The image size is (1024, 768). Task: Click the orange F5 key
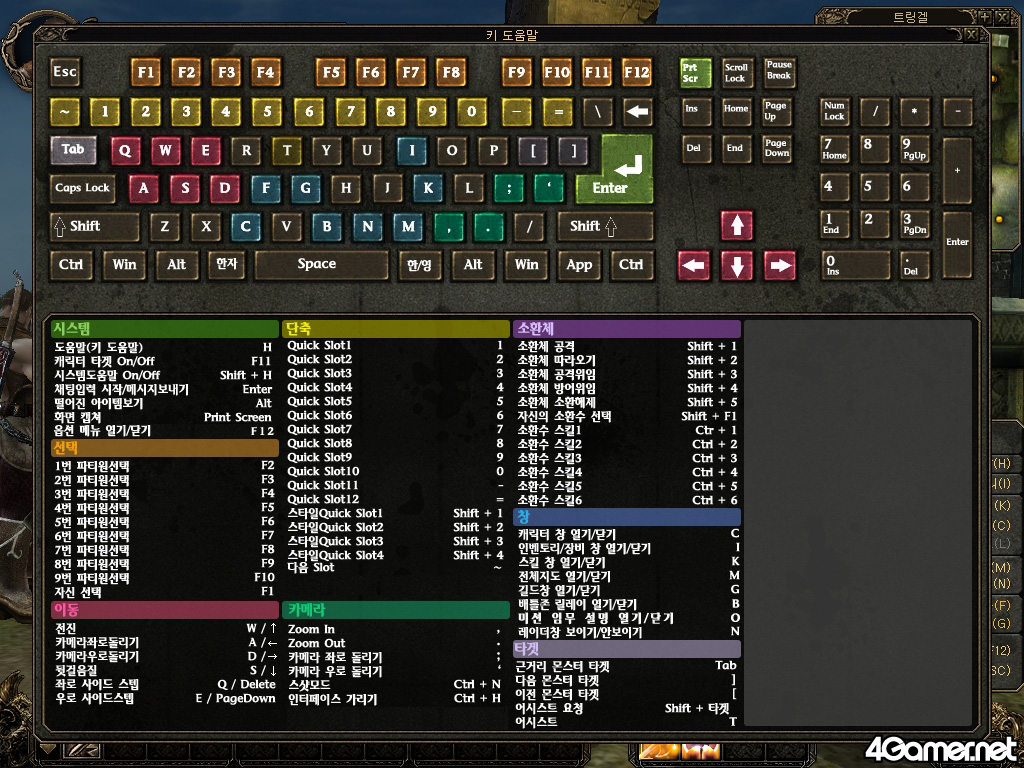pyautogui.click(x=331, y=72)
